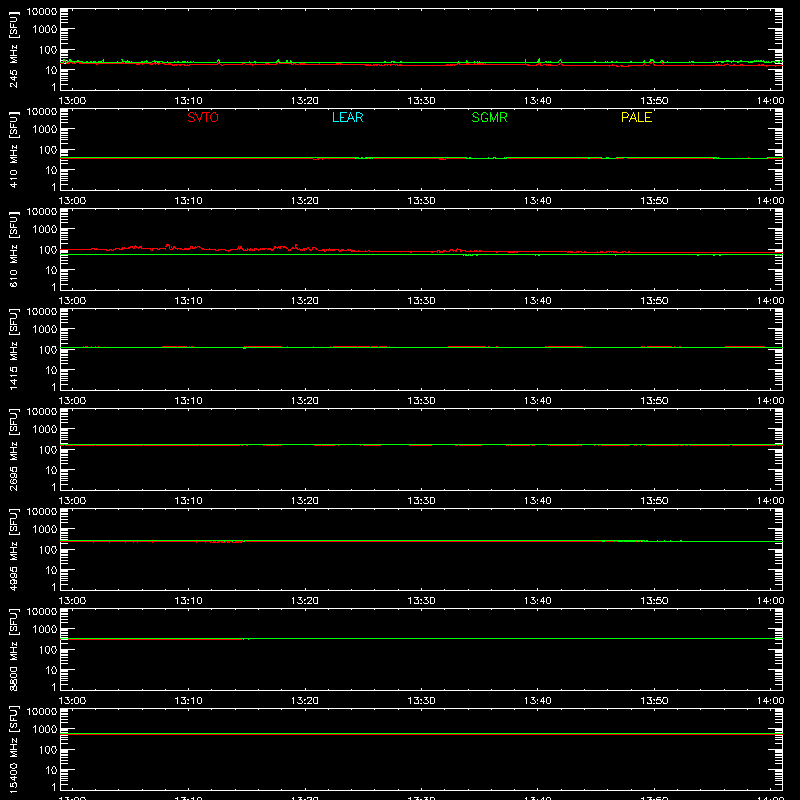Click 13:10 time label below 245 MHz panel
This screenshot has height=800, width=800.
click(188, 101)
